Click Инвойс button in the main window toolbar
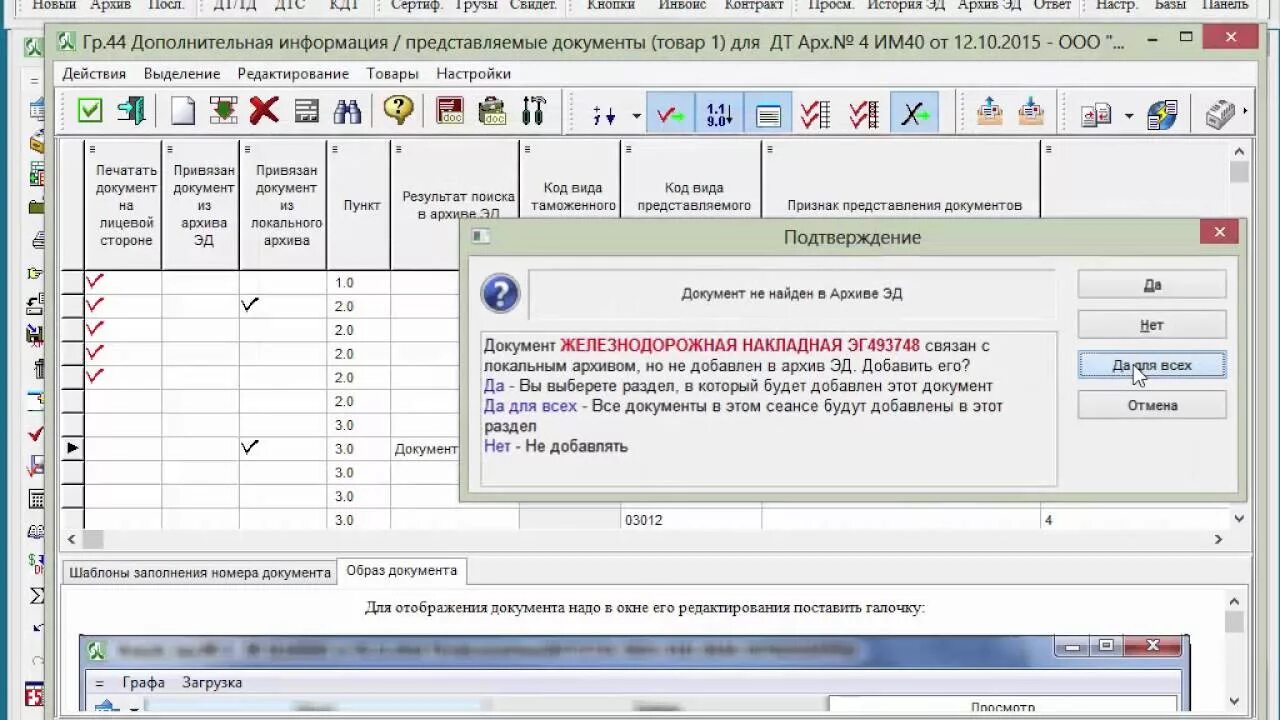The height and width of the screenshot is (720, 1280). coord(682,6)
